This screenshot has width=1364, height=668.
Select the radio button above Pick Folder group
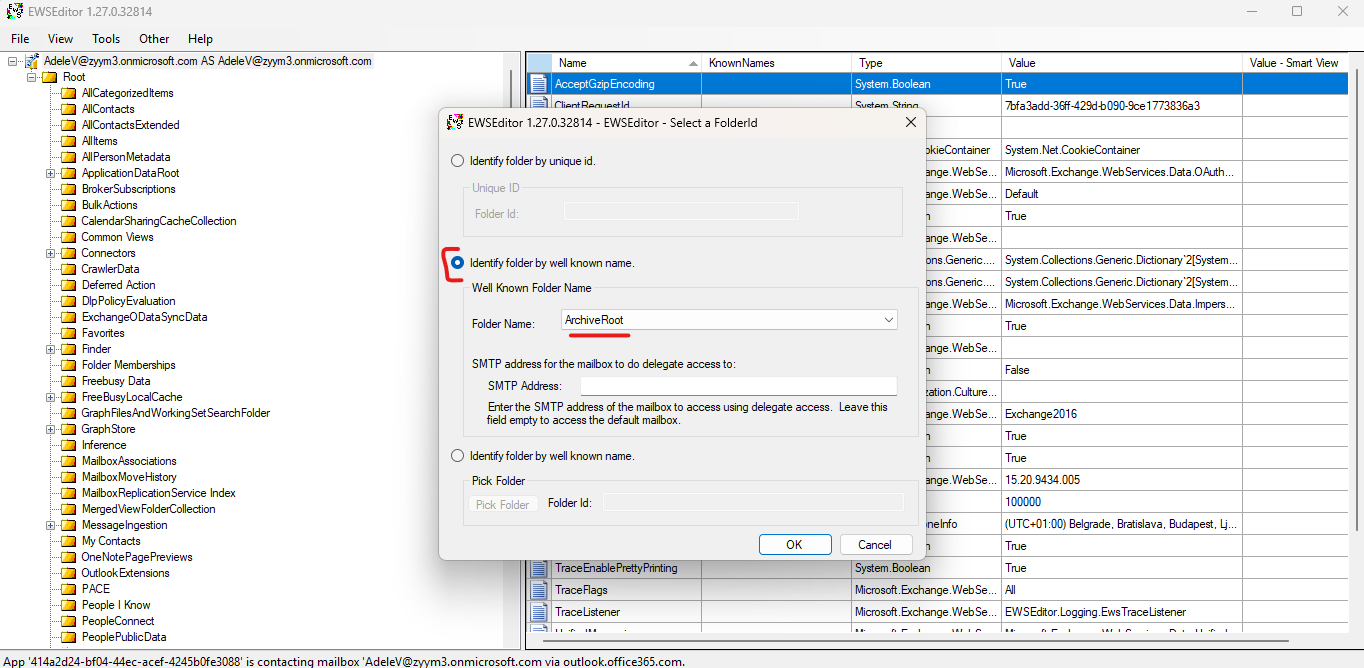[458, 456]
